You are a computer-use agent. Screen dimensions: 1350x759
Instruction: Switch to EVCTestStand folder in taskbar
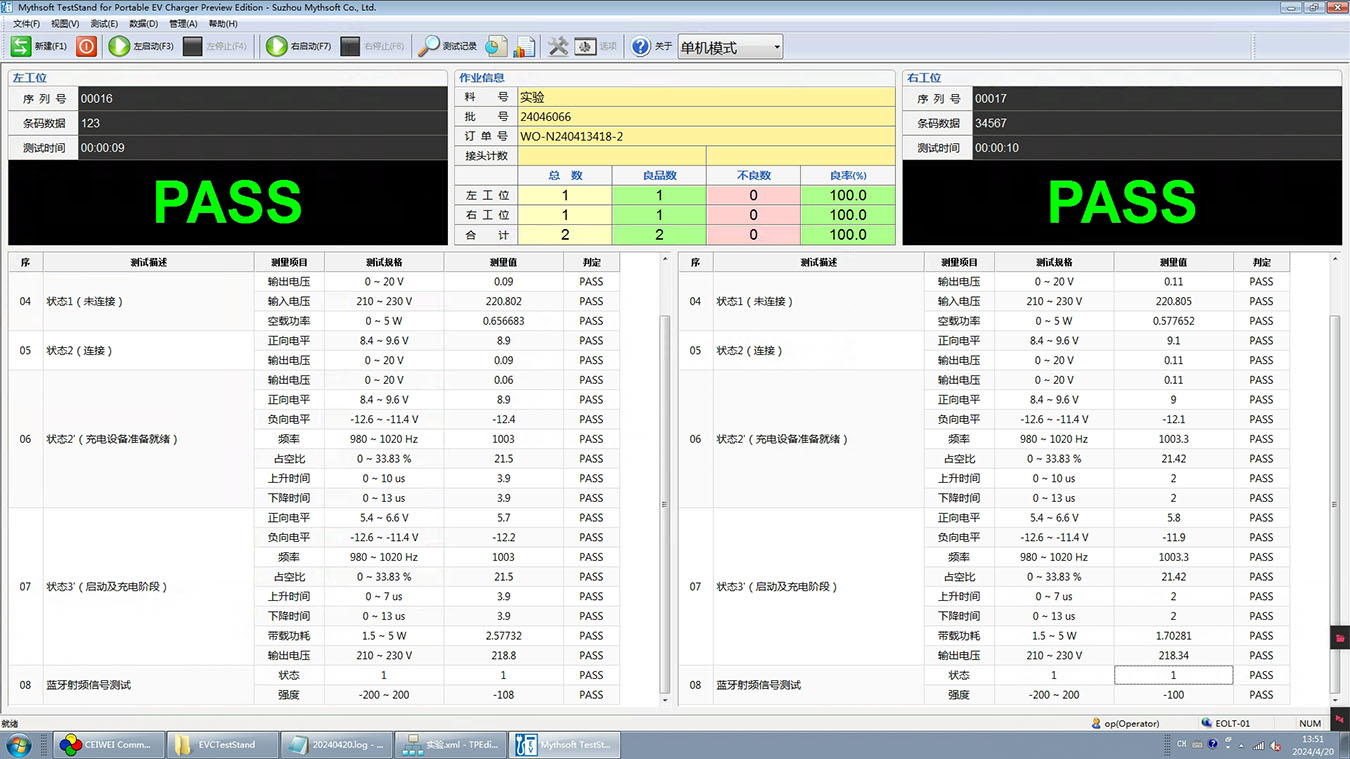tap(220, 745)
